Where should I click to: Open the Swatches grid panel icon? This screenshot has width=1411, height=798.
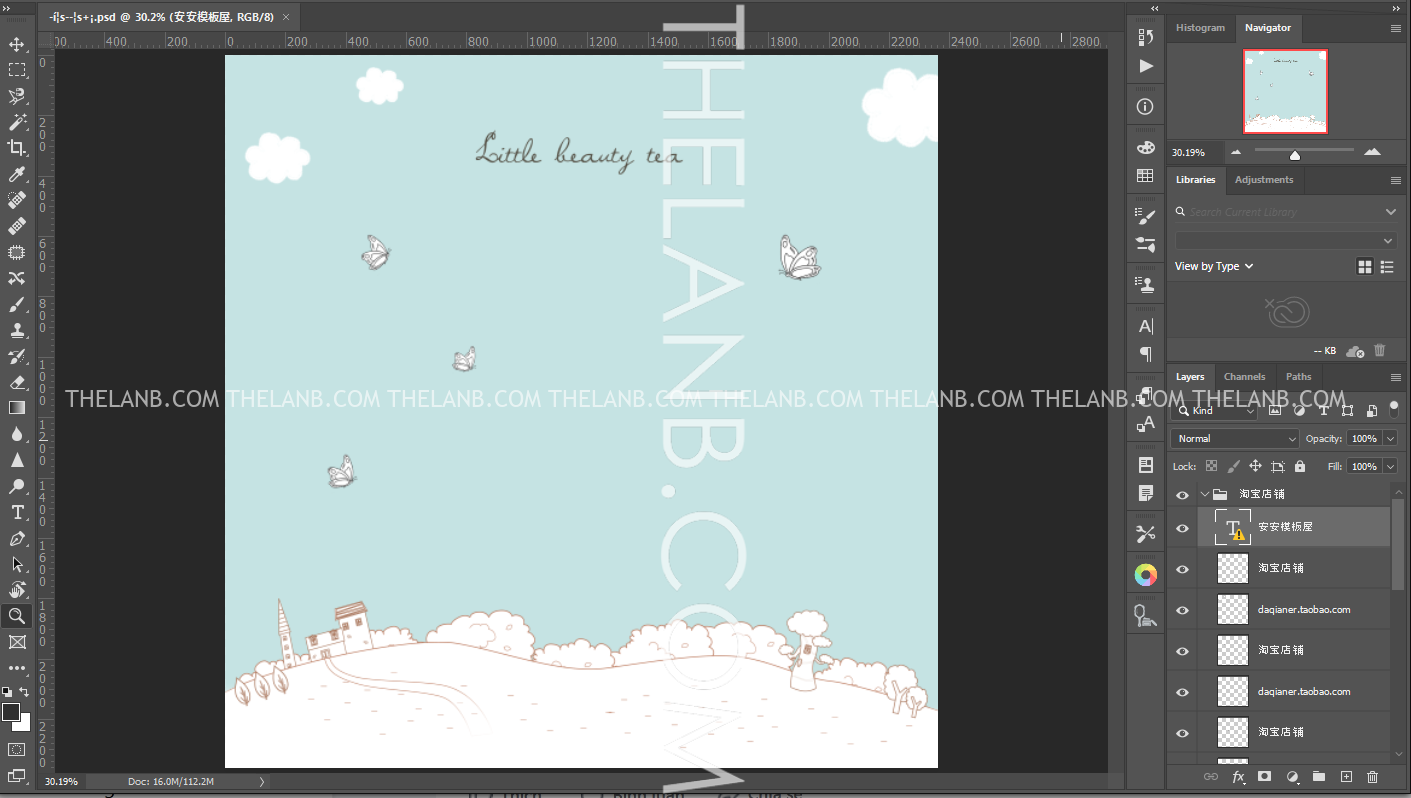[x=1146, y=176]
